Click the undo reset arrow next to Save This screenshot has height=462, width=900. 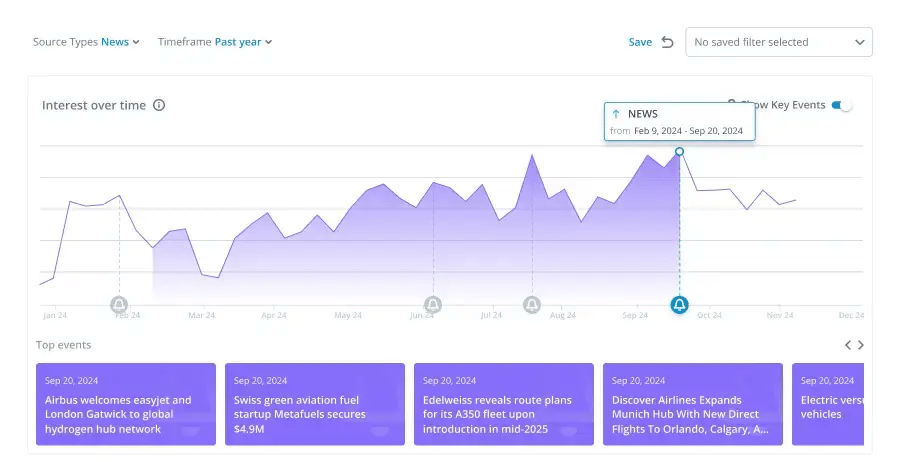pos(668,42)
